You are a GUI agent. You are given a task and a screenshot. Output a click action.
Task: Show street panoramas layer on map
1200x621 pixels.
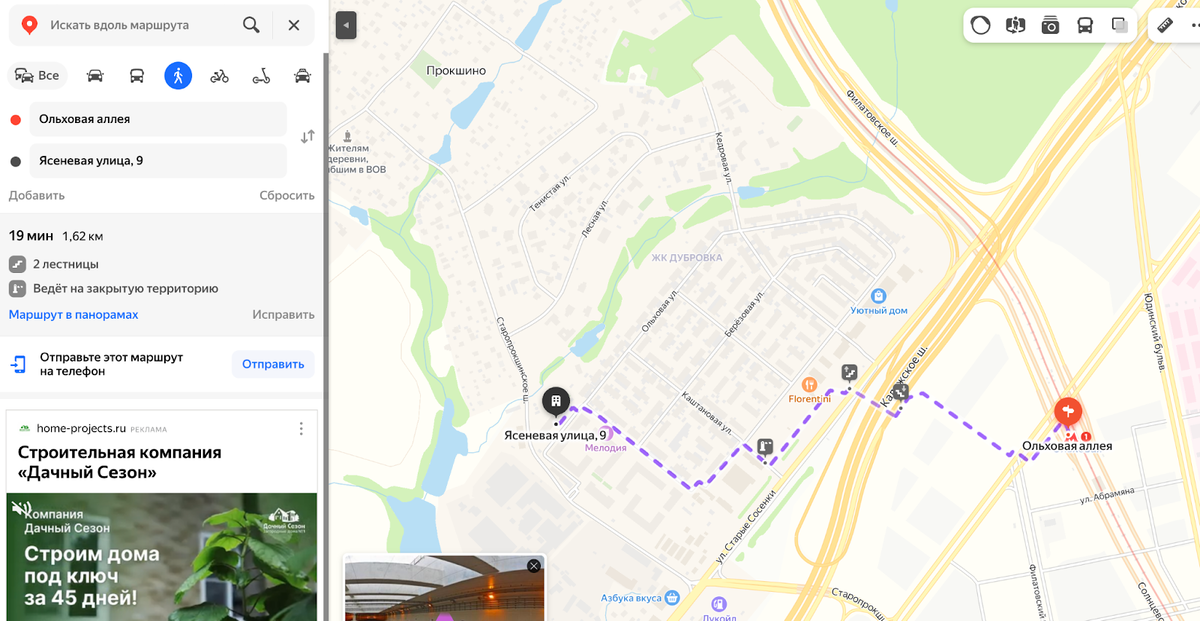point(1015,26)
